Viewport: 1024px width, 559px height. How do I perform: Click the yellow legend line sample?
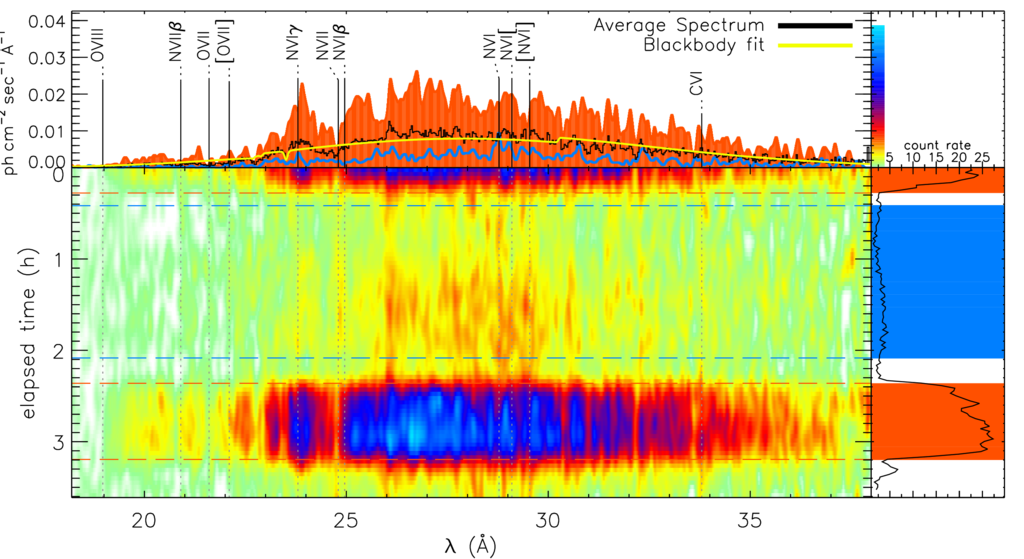coord(815,45)
